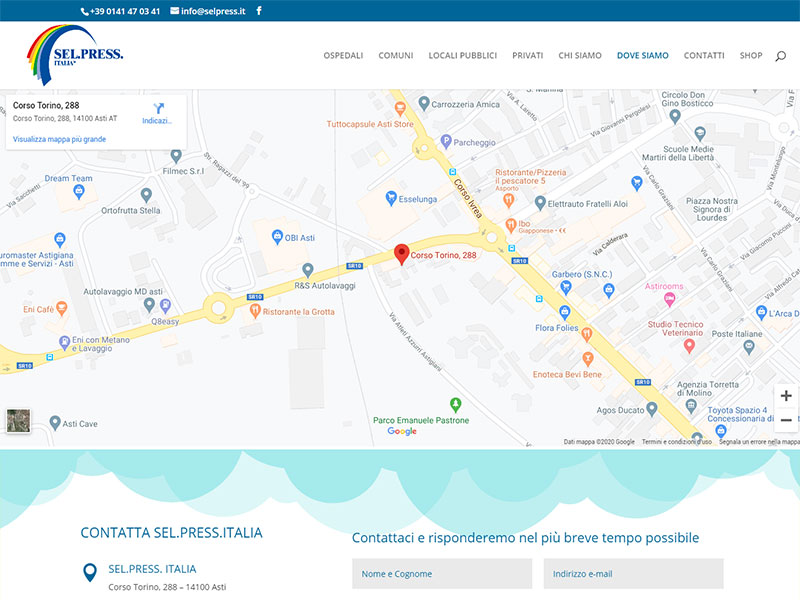Open the Shop menu item
The width and height of the screenshot is (800, 600).
(x=751, y=56)
